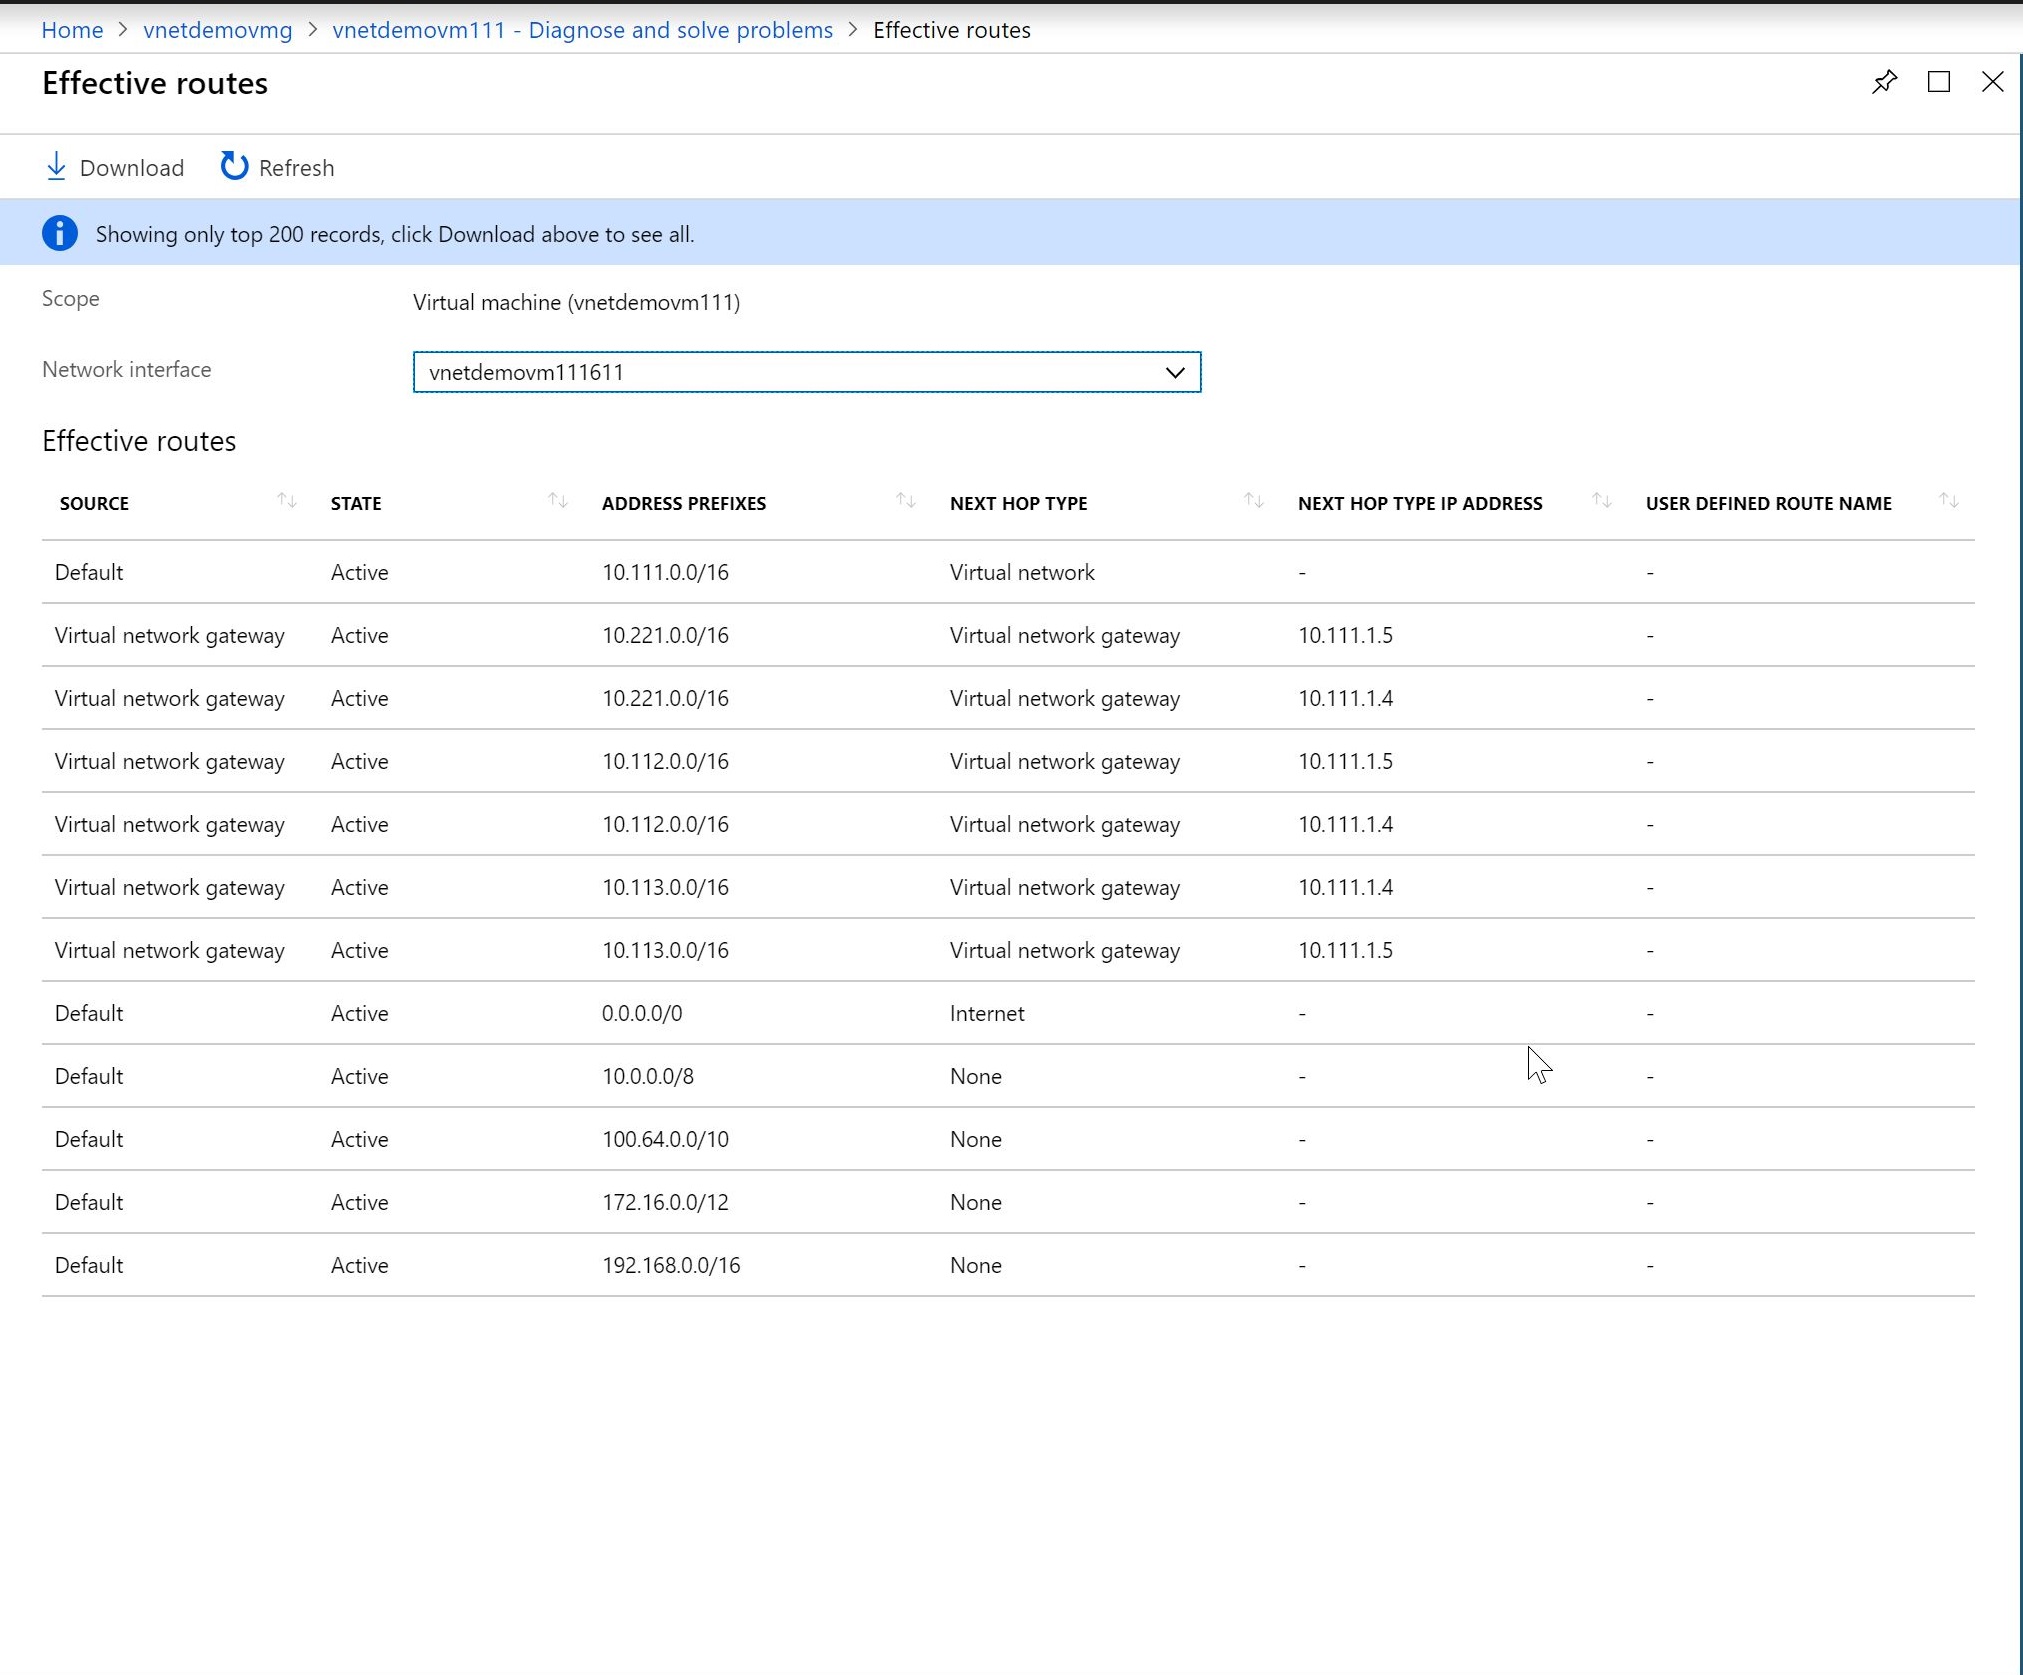Click the Effective routes section heading above table
The width and height of the screenshot is (2023, 1675).
coord(139,441)
